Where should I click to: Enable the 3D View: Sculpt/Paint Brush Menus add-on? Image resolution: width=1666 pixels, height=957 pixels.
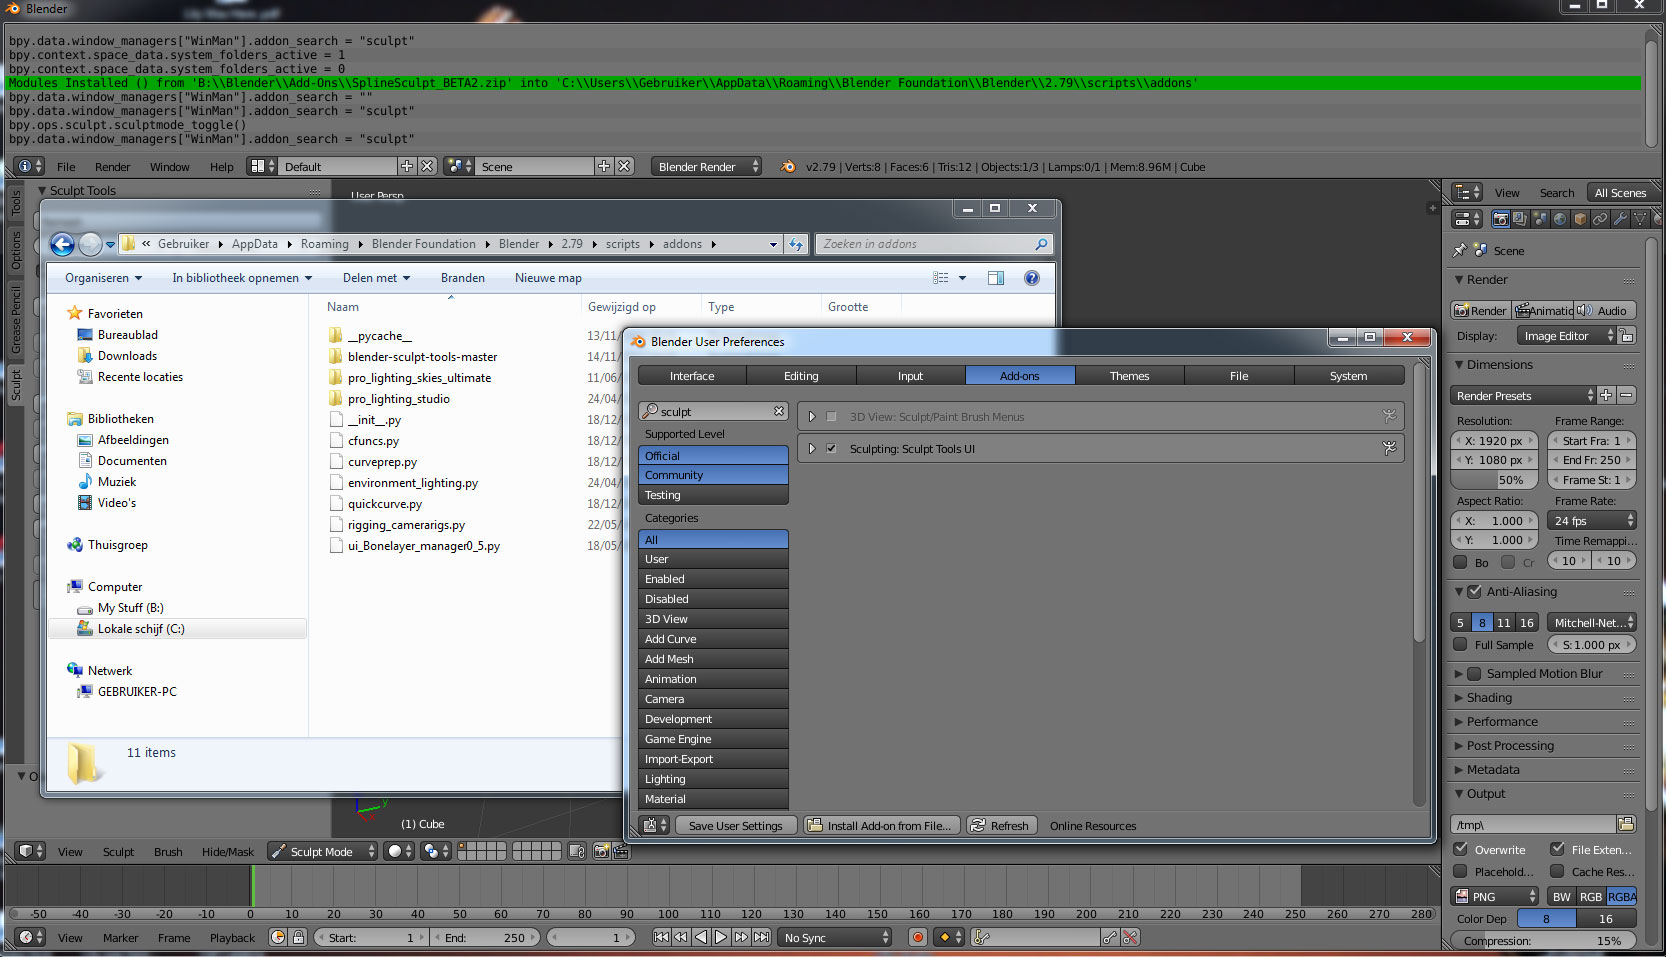click(831, 417)
